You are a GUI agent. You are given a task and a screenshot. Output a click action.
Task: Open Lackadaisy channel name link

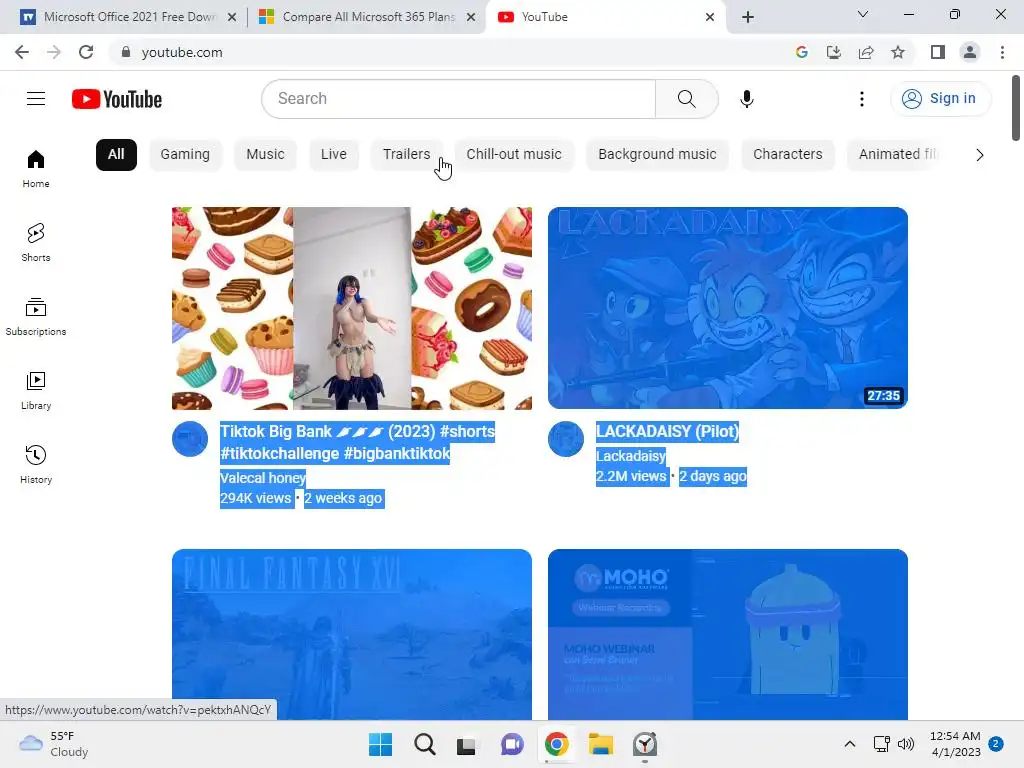[631, 456]
